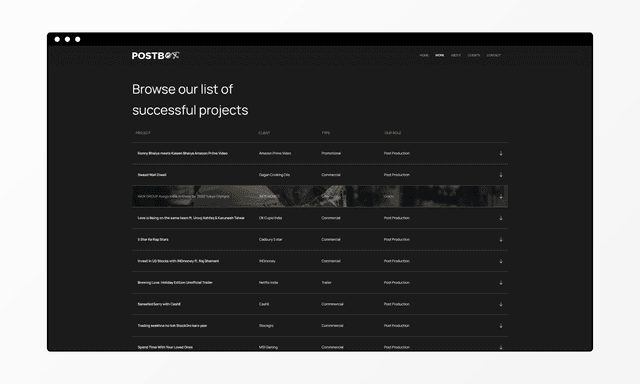
Task: Click the 'MSI Gaming' client cell
Action: 268,347
